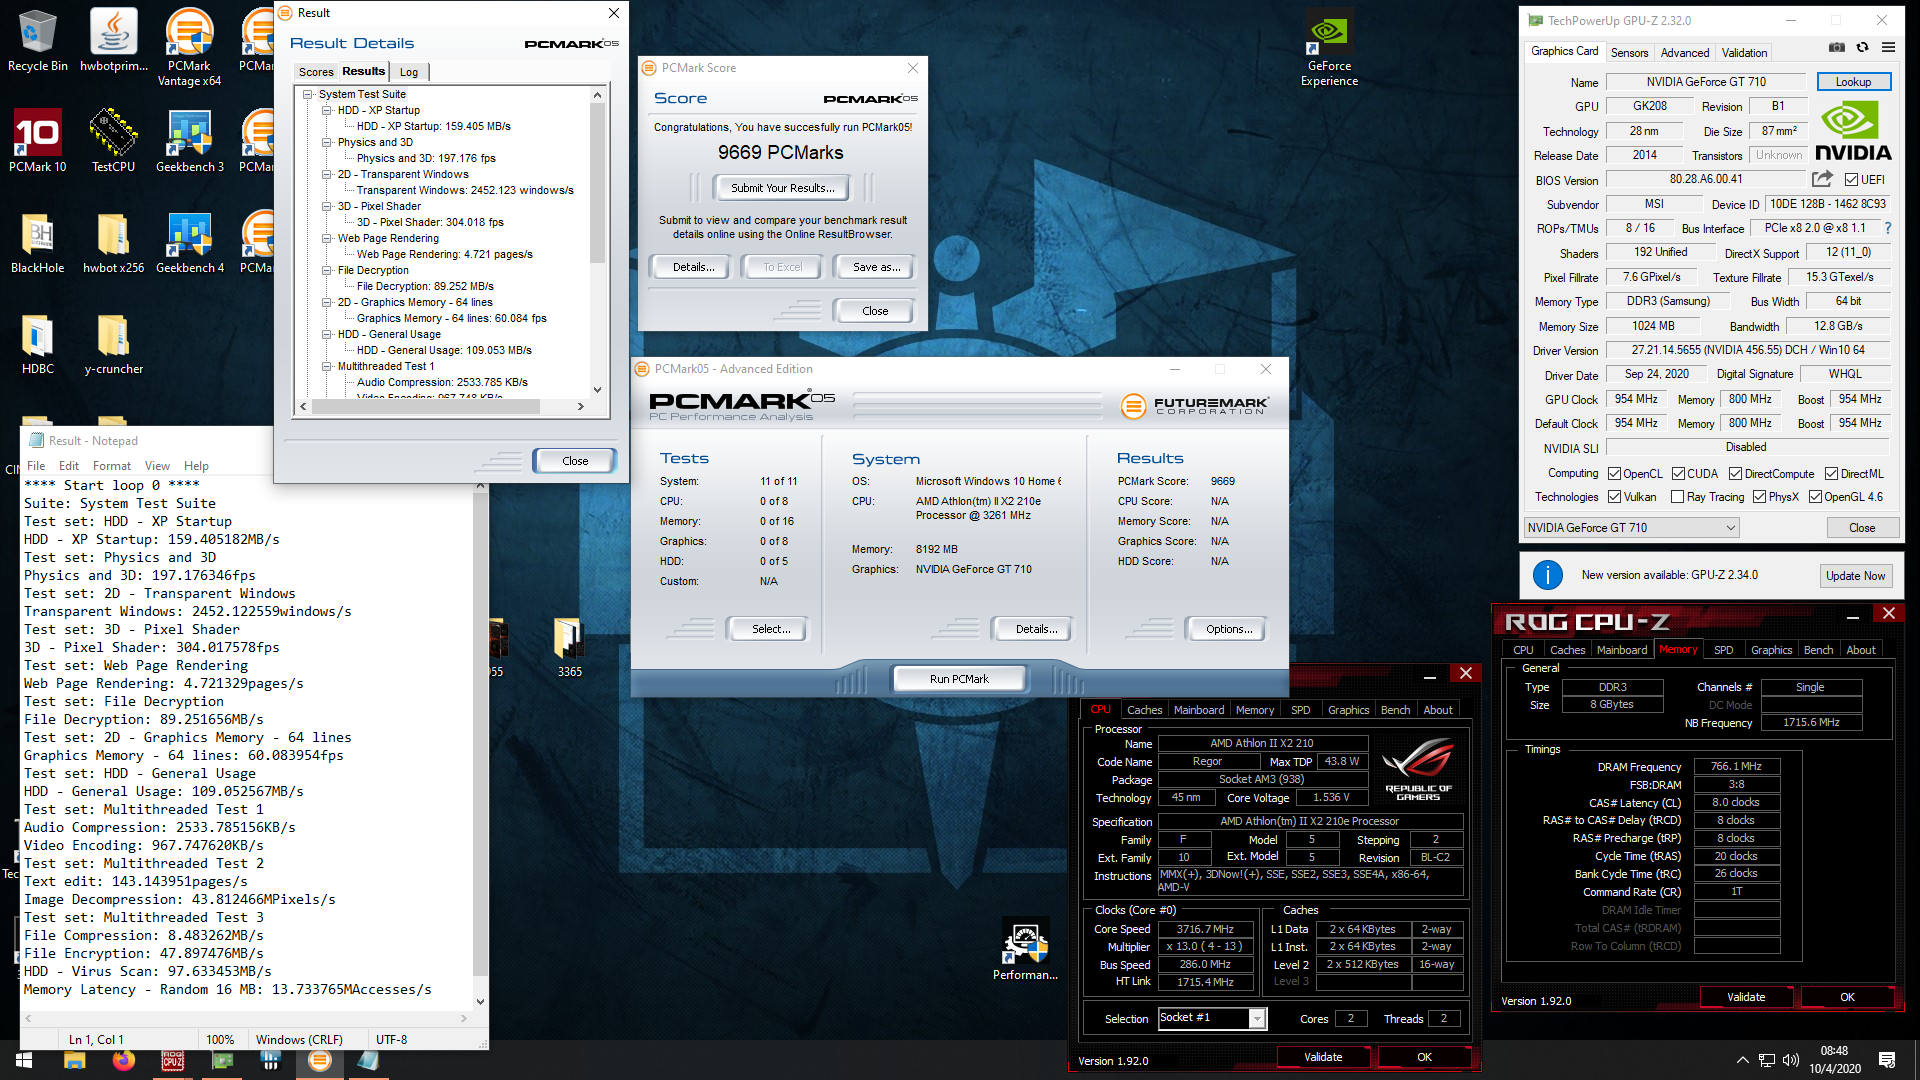
Task: Open the Performance monitor desktop shortcut
Action: pos(1025,950)
